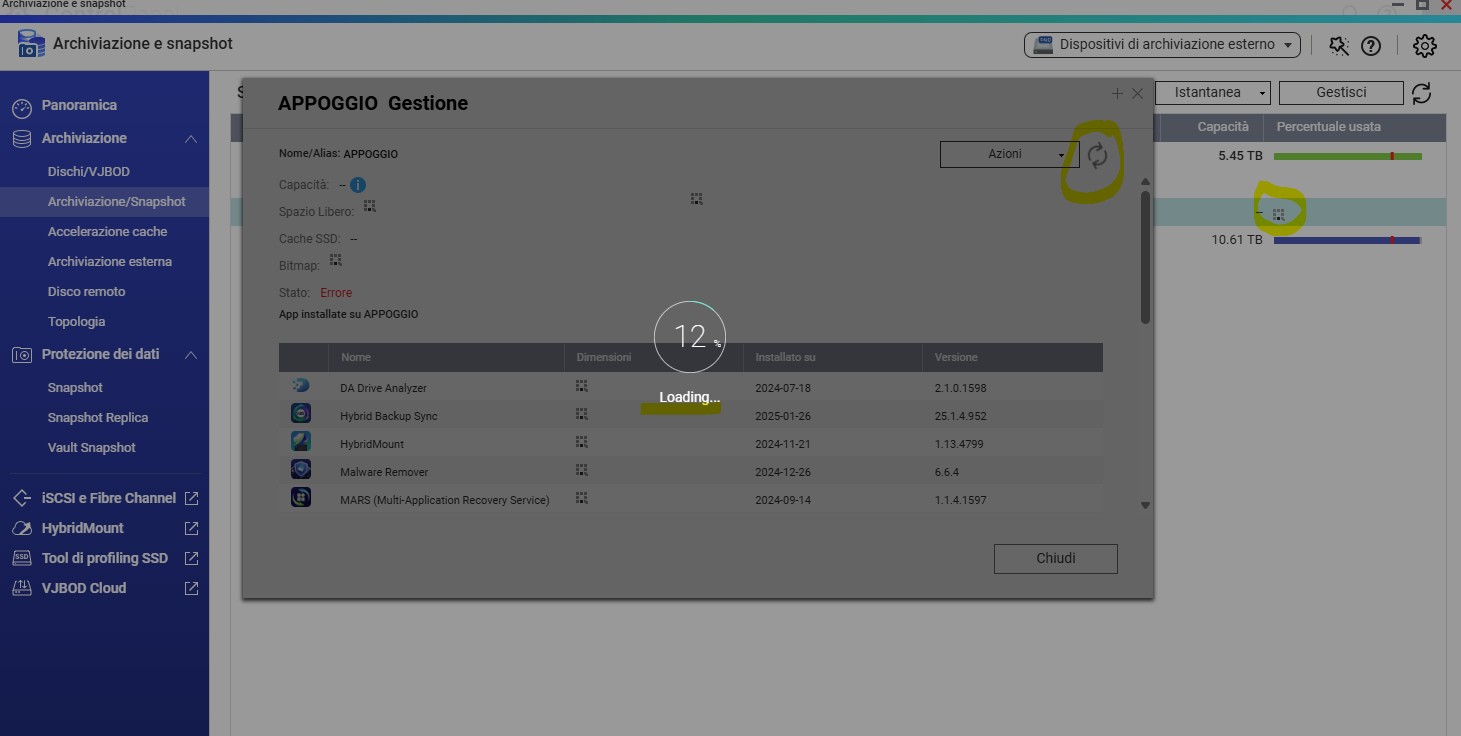This screenshot has width=1461, height=736.
Task: Click the Gestisci button
Action: [x=1341, y=93]
